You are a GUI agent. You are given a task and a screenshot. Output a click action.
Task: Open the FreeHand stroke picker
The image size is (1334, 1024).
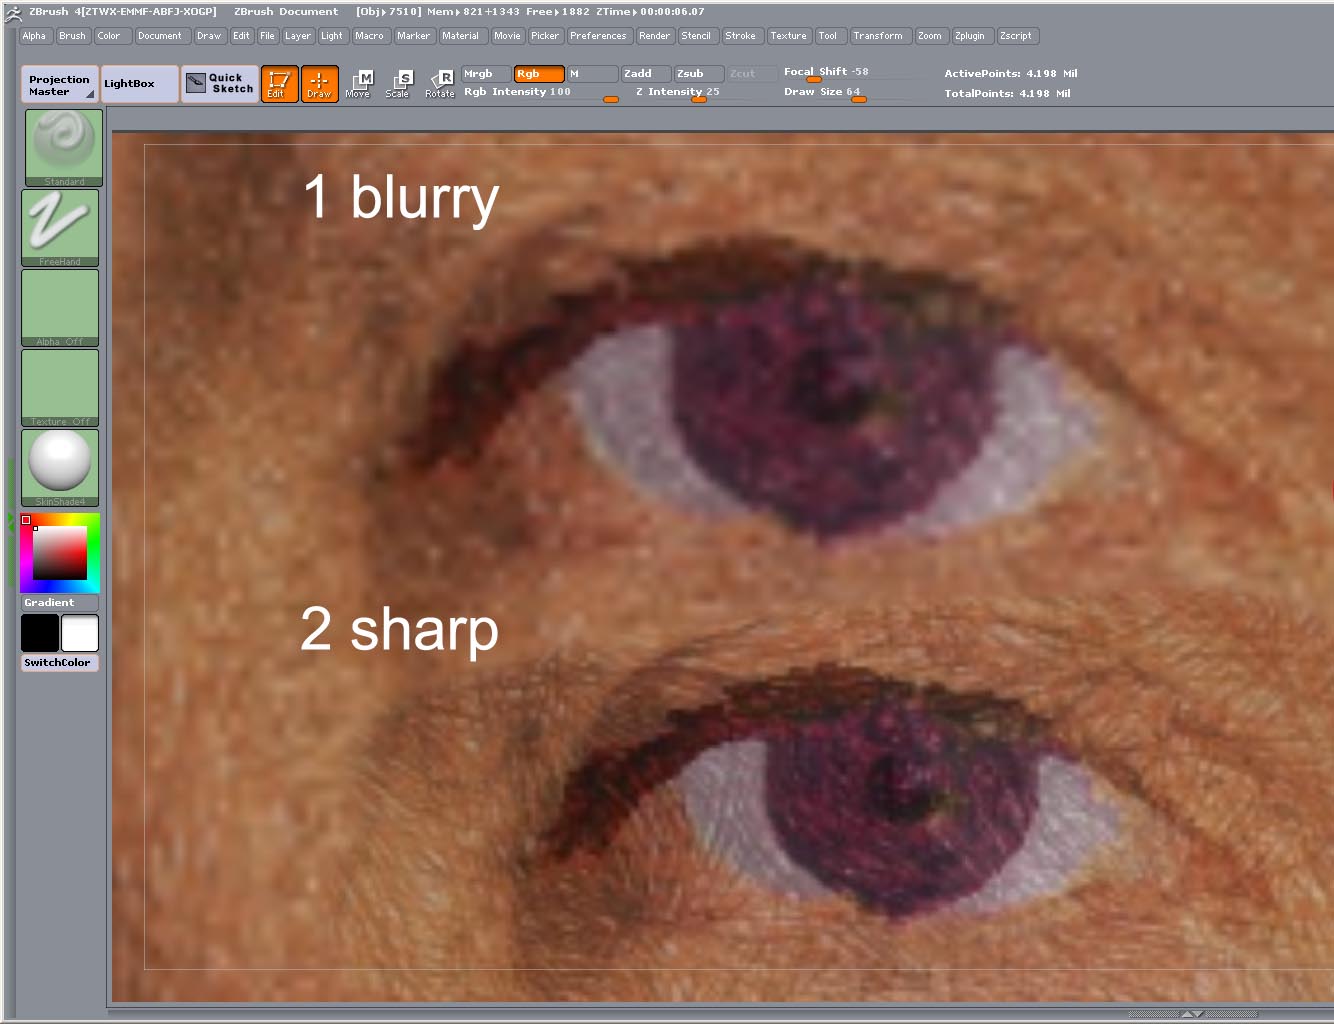[x=59, y=225]
